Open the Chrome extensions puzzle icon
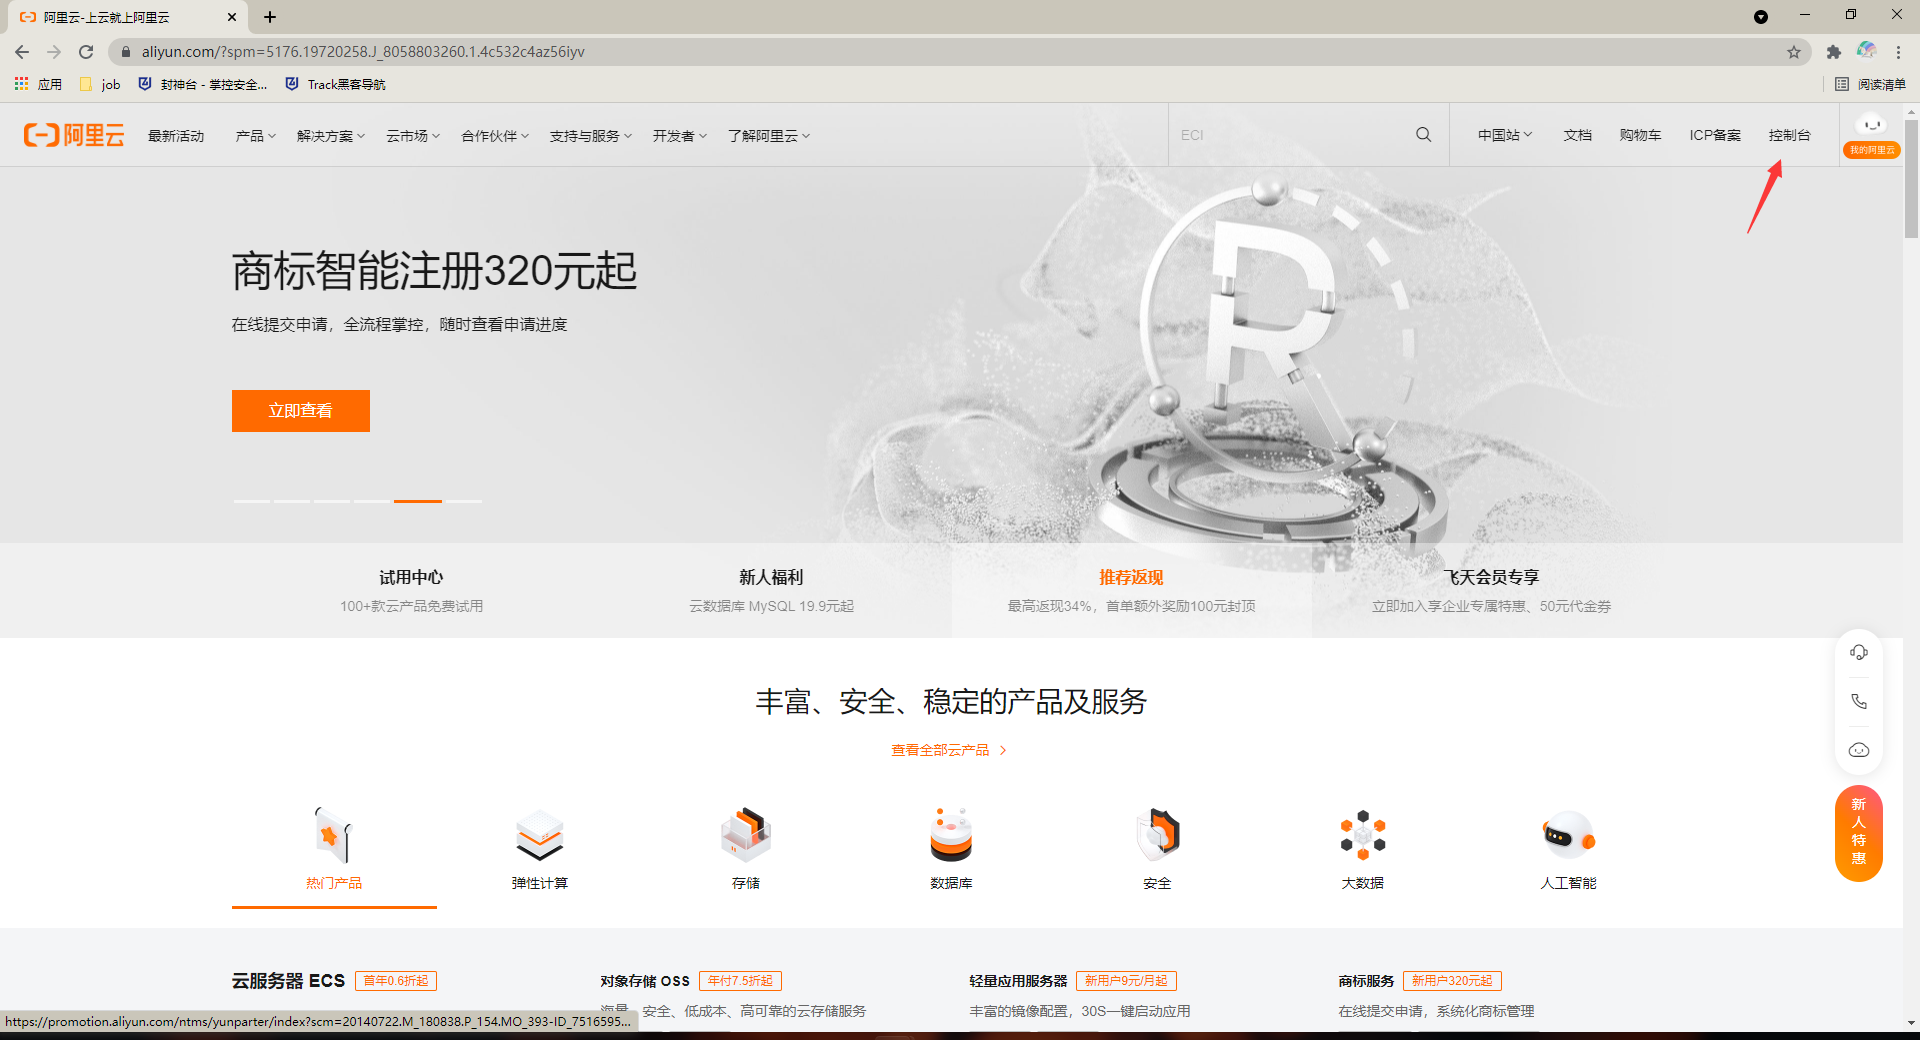The image size is (1920, 1040). point(1834,52)
